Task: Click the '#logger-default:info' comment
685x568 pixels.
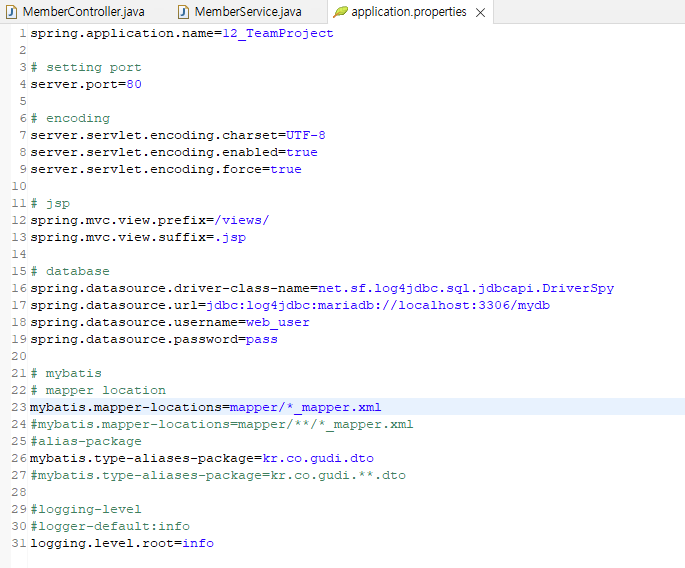Action: 110,526
